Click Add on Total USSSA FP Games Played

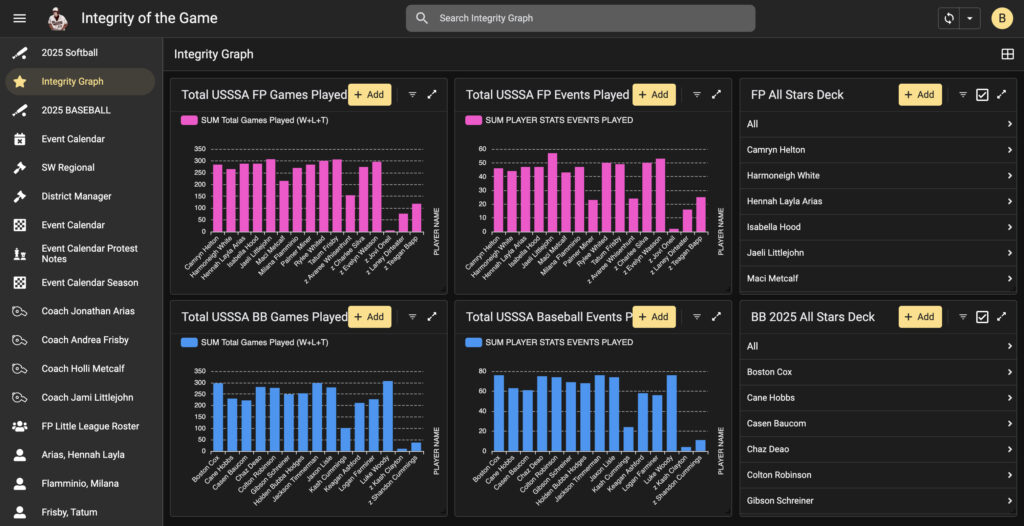(x=369, y=95)
